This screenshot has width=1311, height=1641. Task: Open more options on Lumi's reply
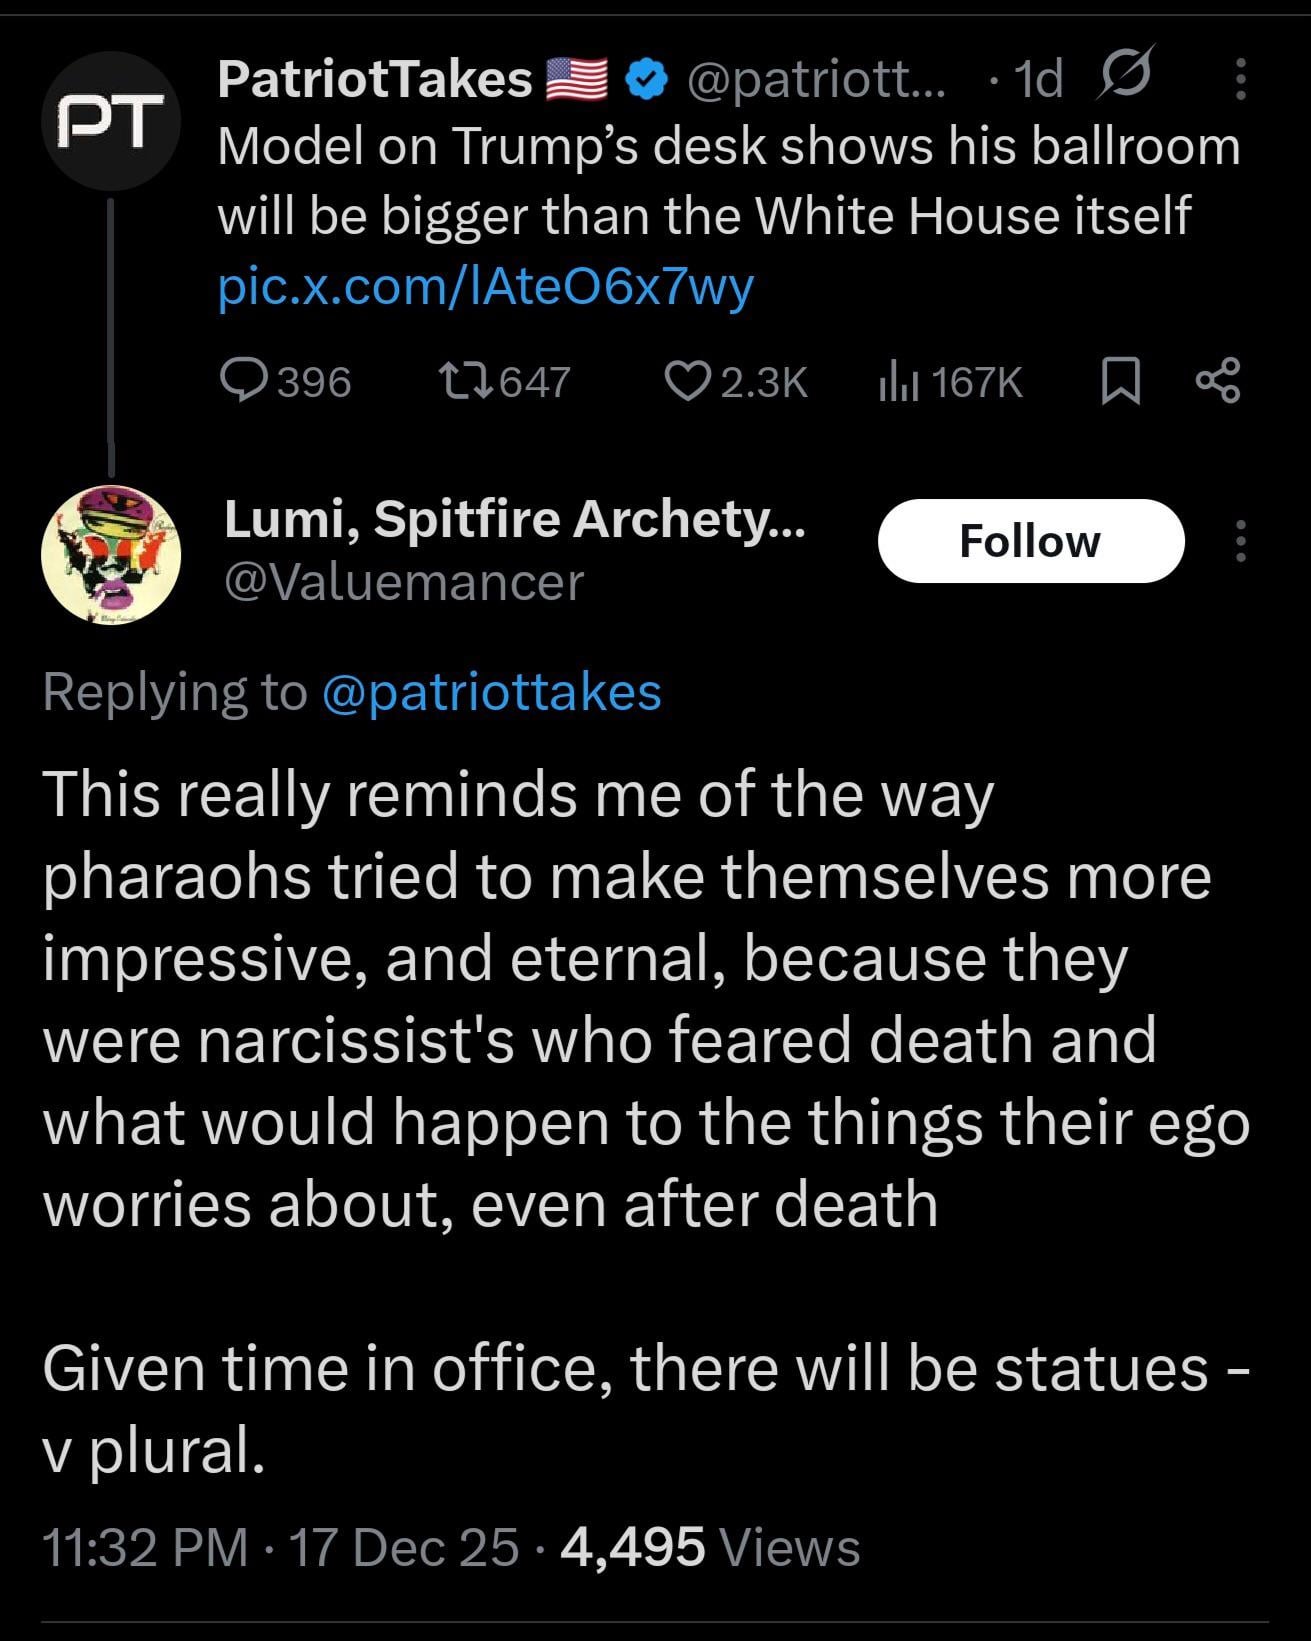pyautogui.click(x=1240, y=541)
